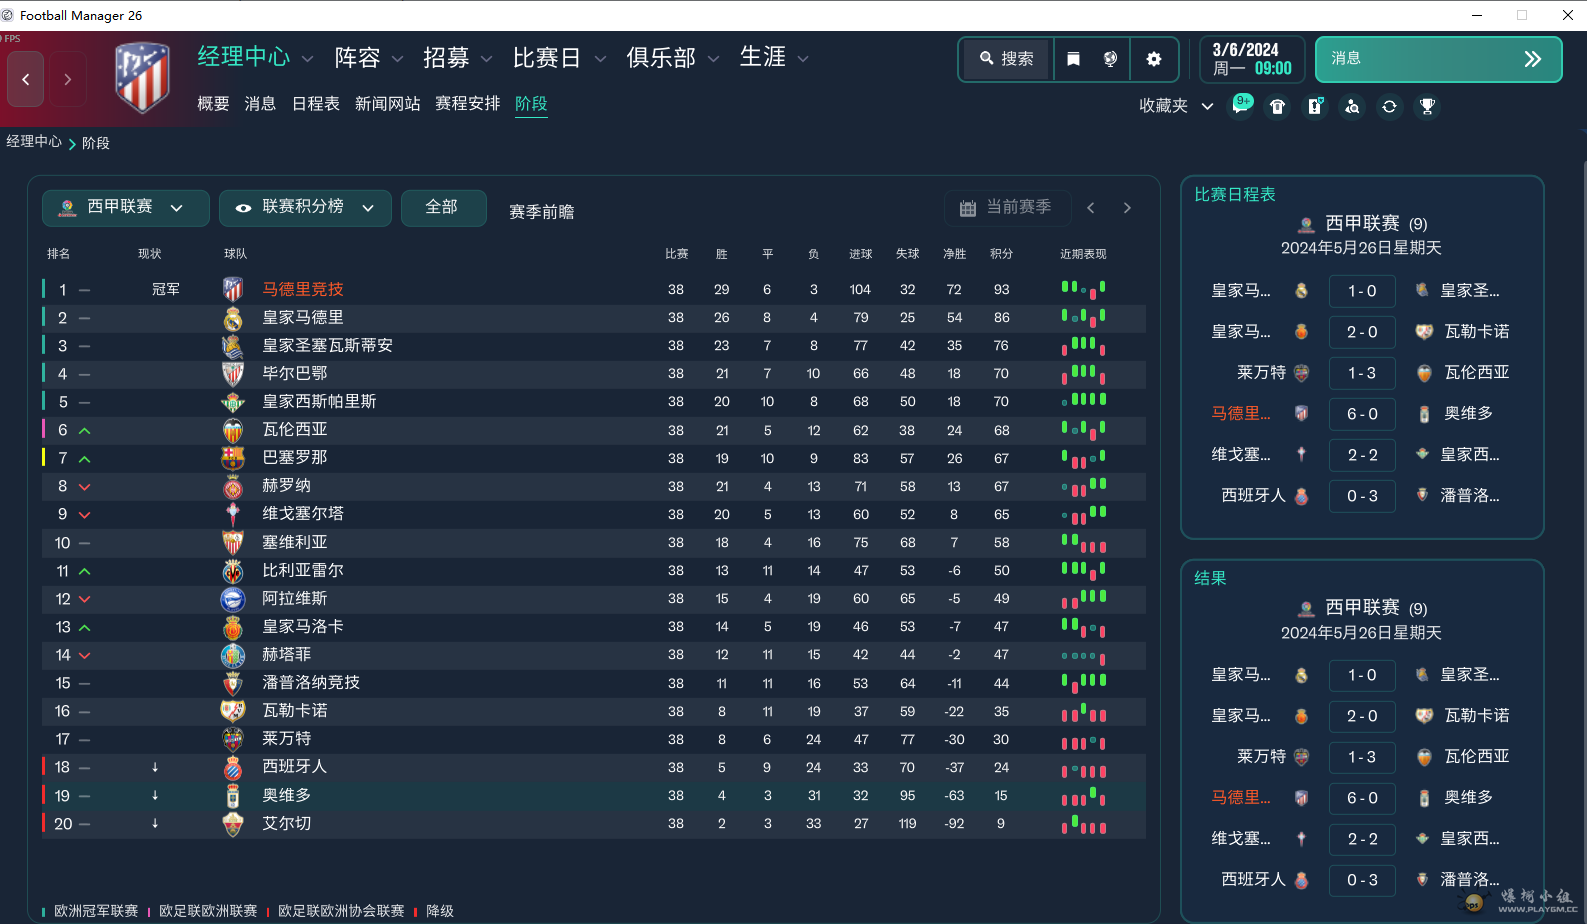The image size is (1587, 924).
Task: Sort table by 进球 column header
Action: (860, 254)
